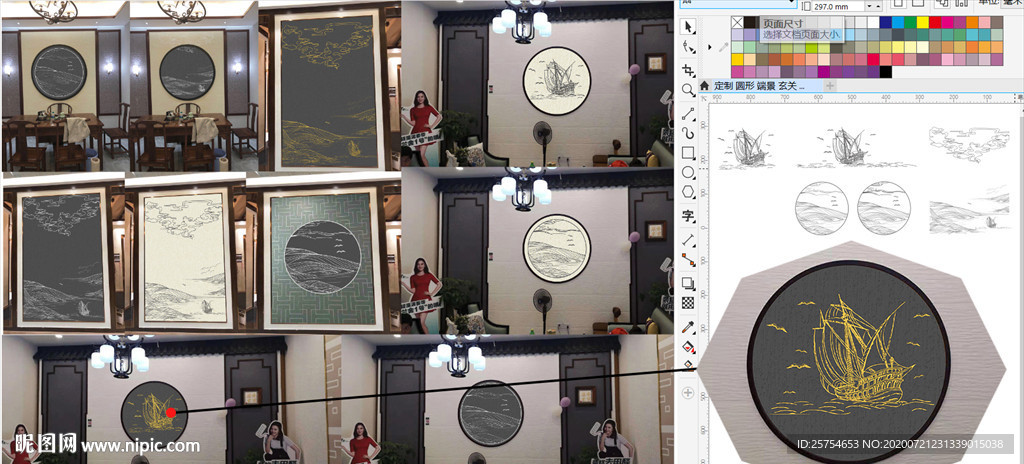This screenshot has height=464, width=1024.
Task: Select the Pick tool arrow
Action: coord(688,25)
